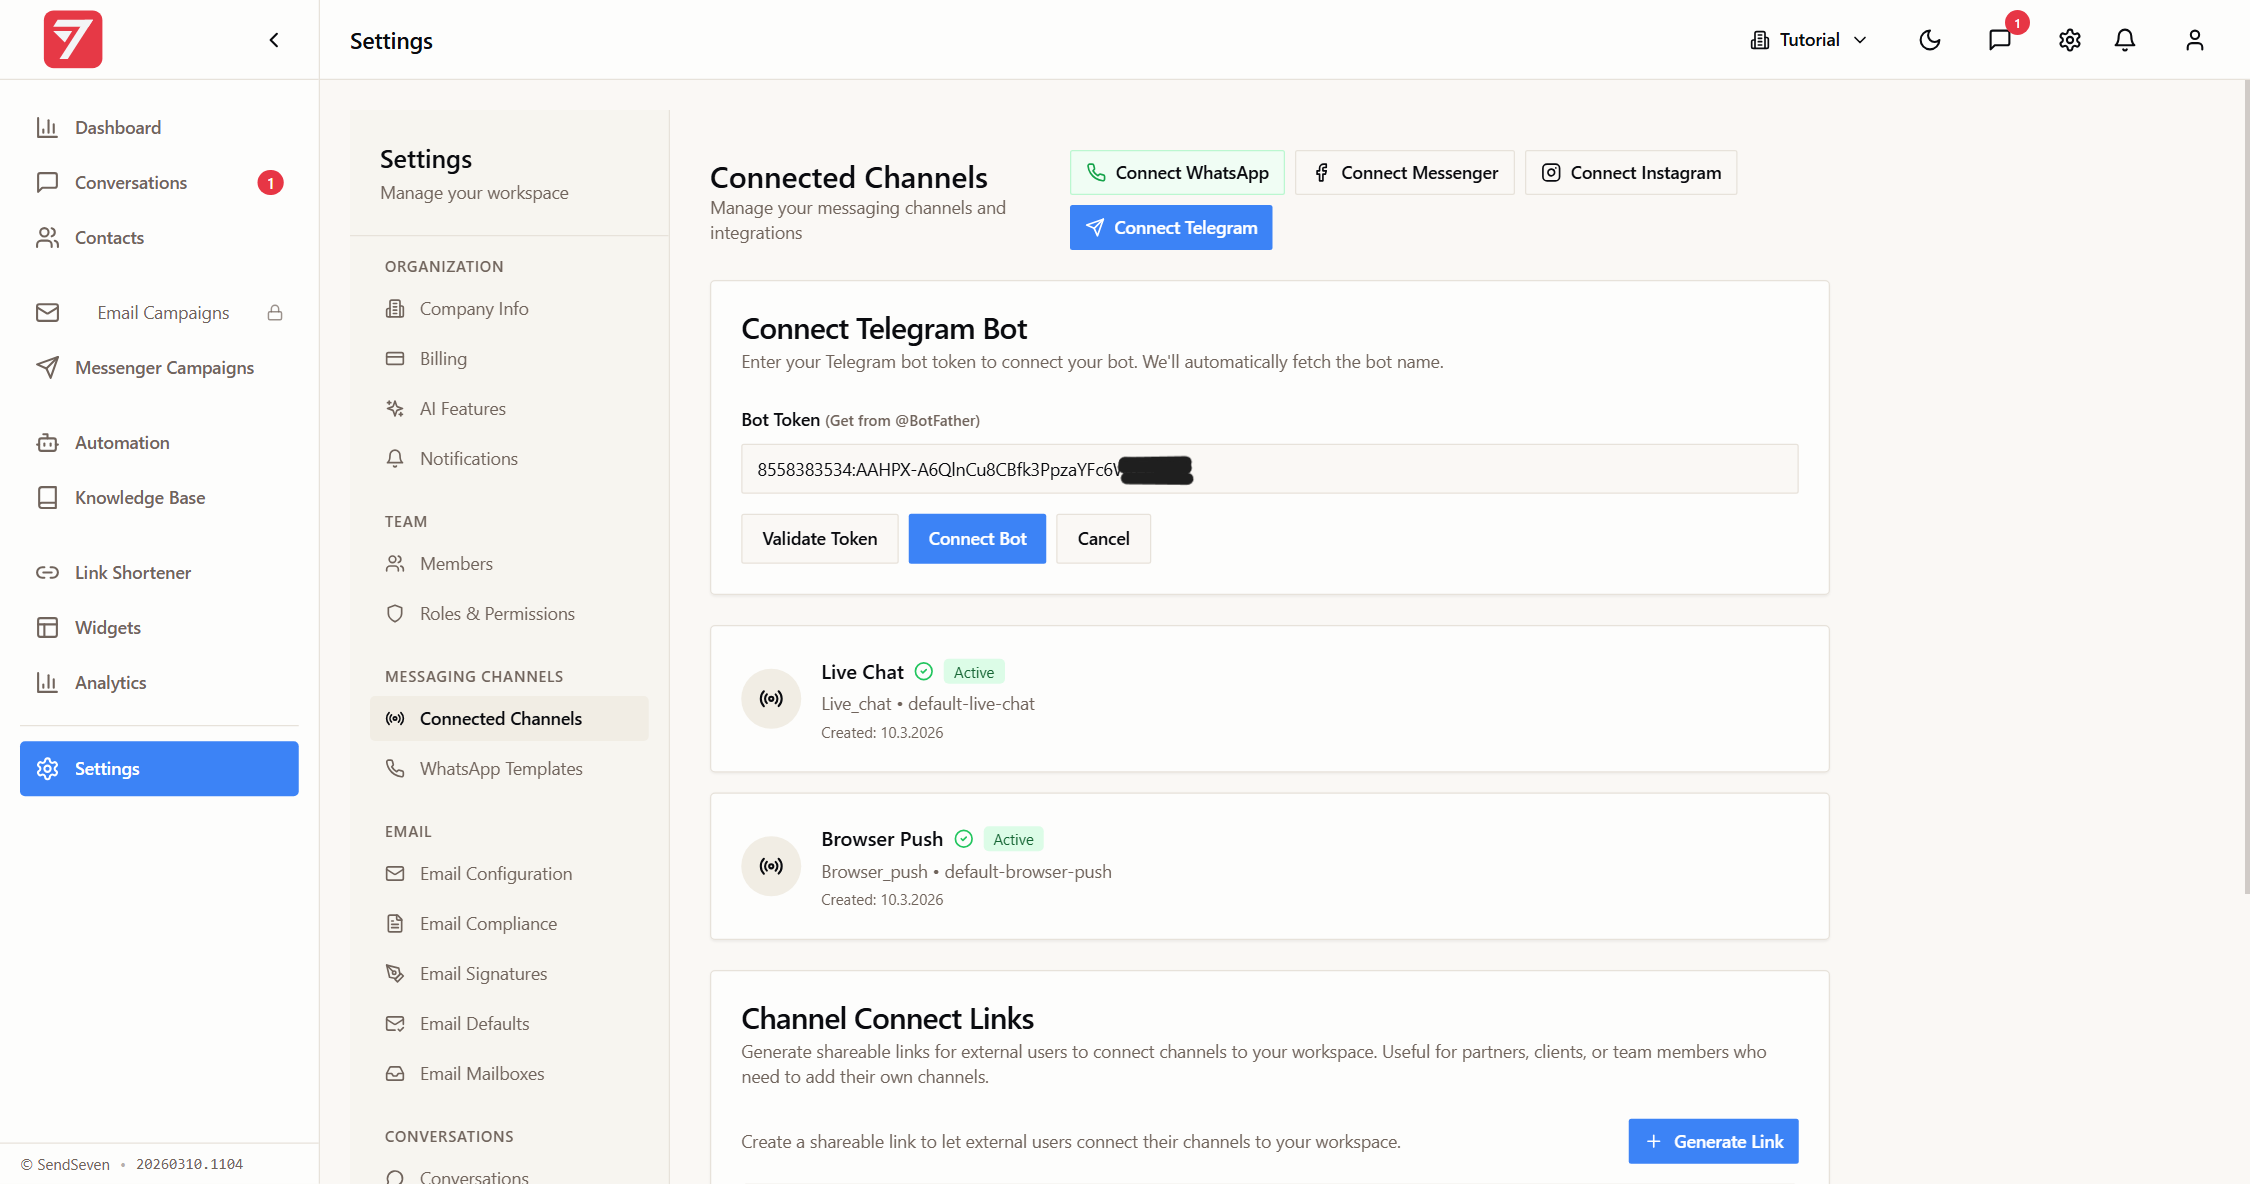The image size is (2250, 1184).
Task: Open Conversations in the main sidebar
Action: pyautogui.click(x=159, y=182)
